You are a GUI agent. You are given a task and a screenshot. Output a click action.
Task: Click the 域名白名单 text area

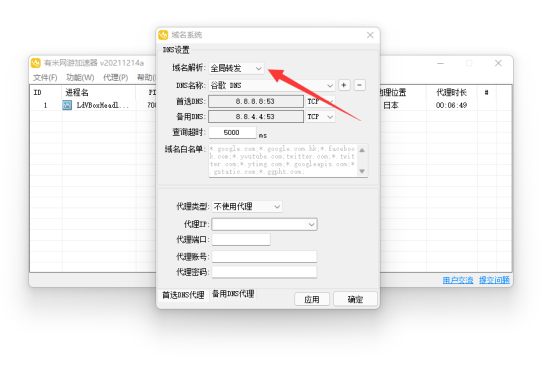[x=283, y=160]
